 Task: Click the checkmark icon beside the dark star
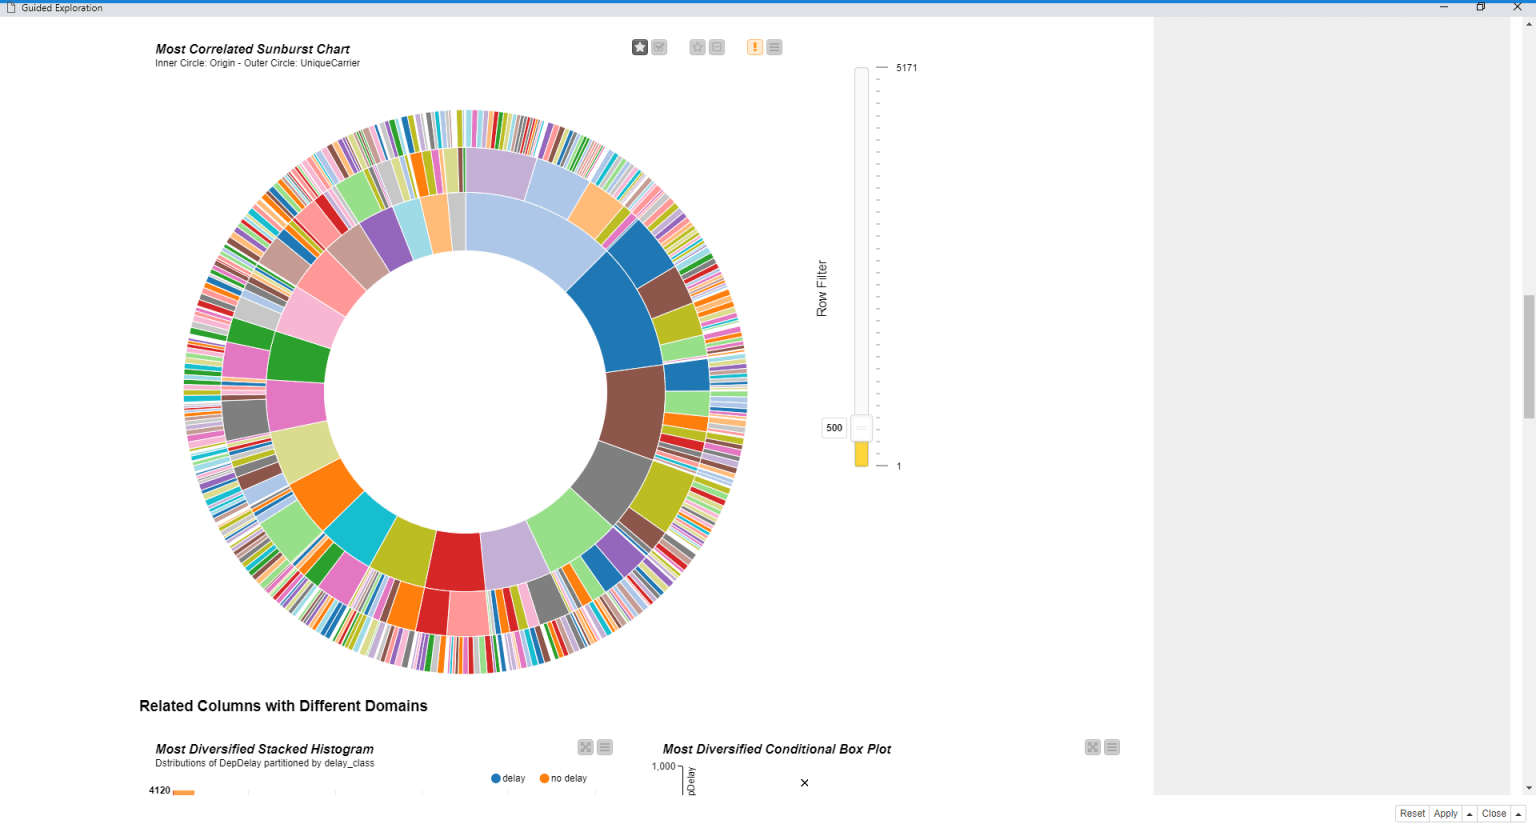point(659,47)
